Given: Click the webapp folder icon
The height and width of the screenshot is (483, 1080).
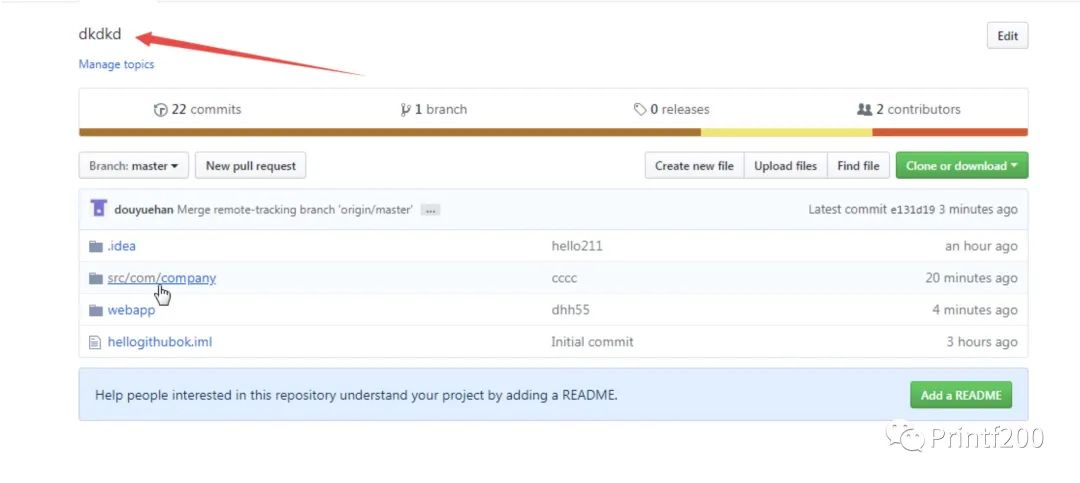Looking at the screenshot, I should tap(96, 310).
